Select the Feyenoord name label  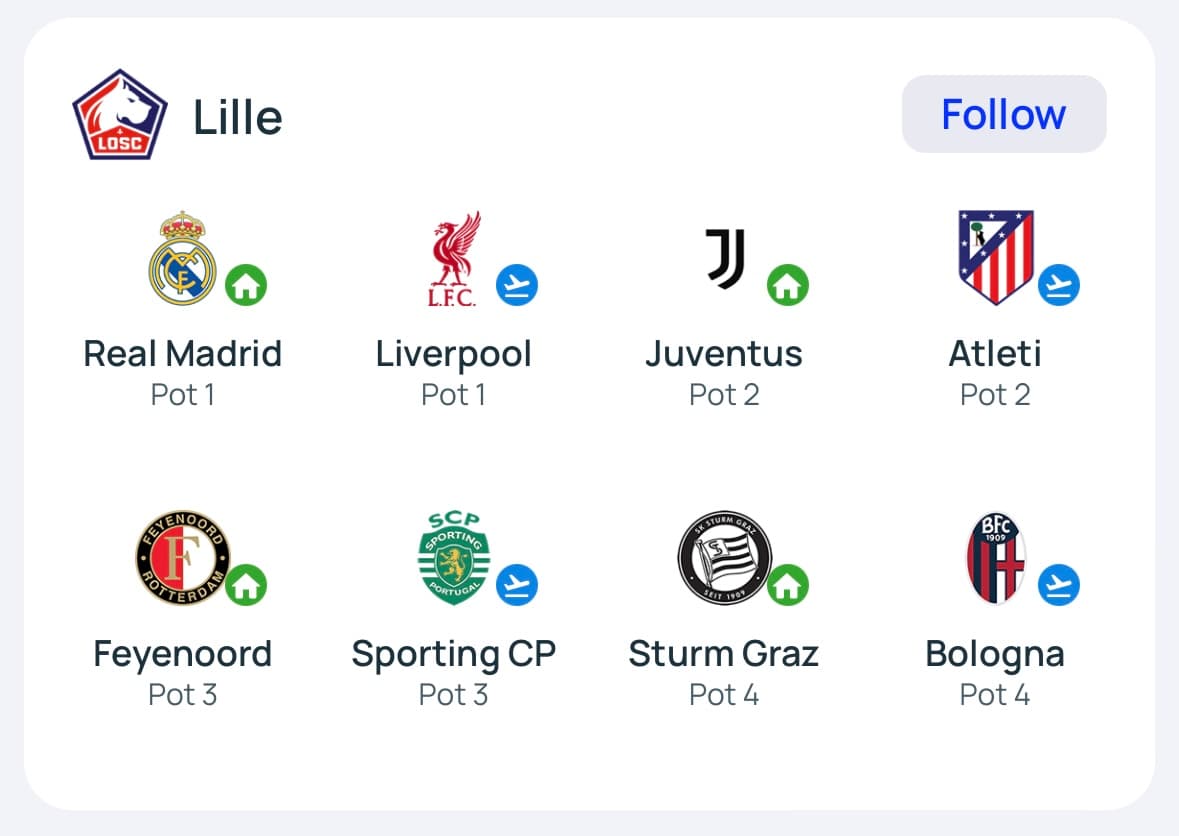coord(182,654)
